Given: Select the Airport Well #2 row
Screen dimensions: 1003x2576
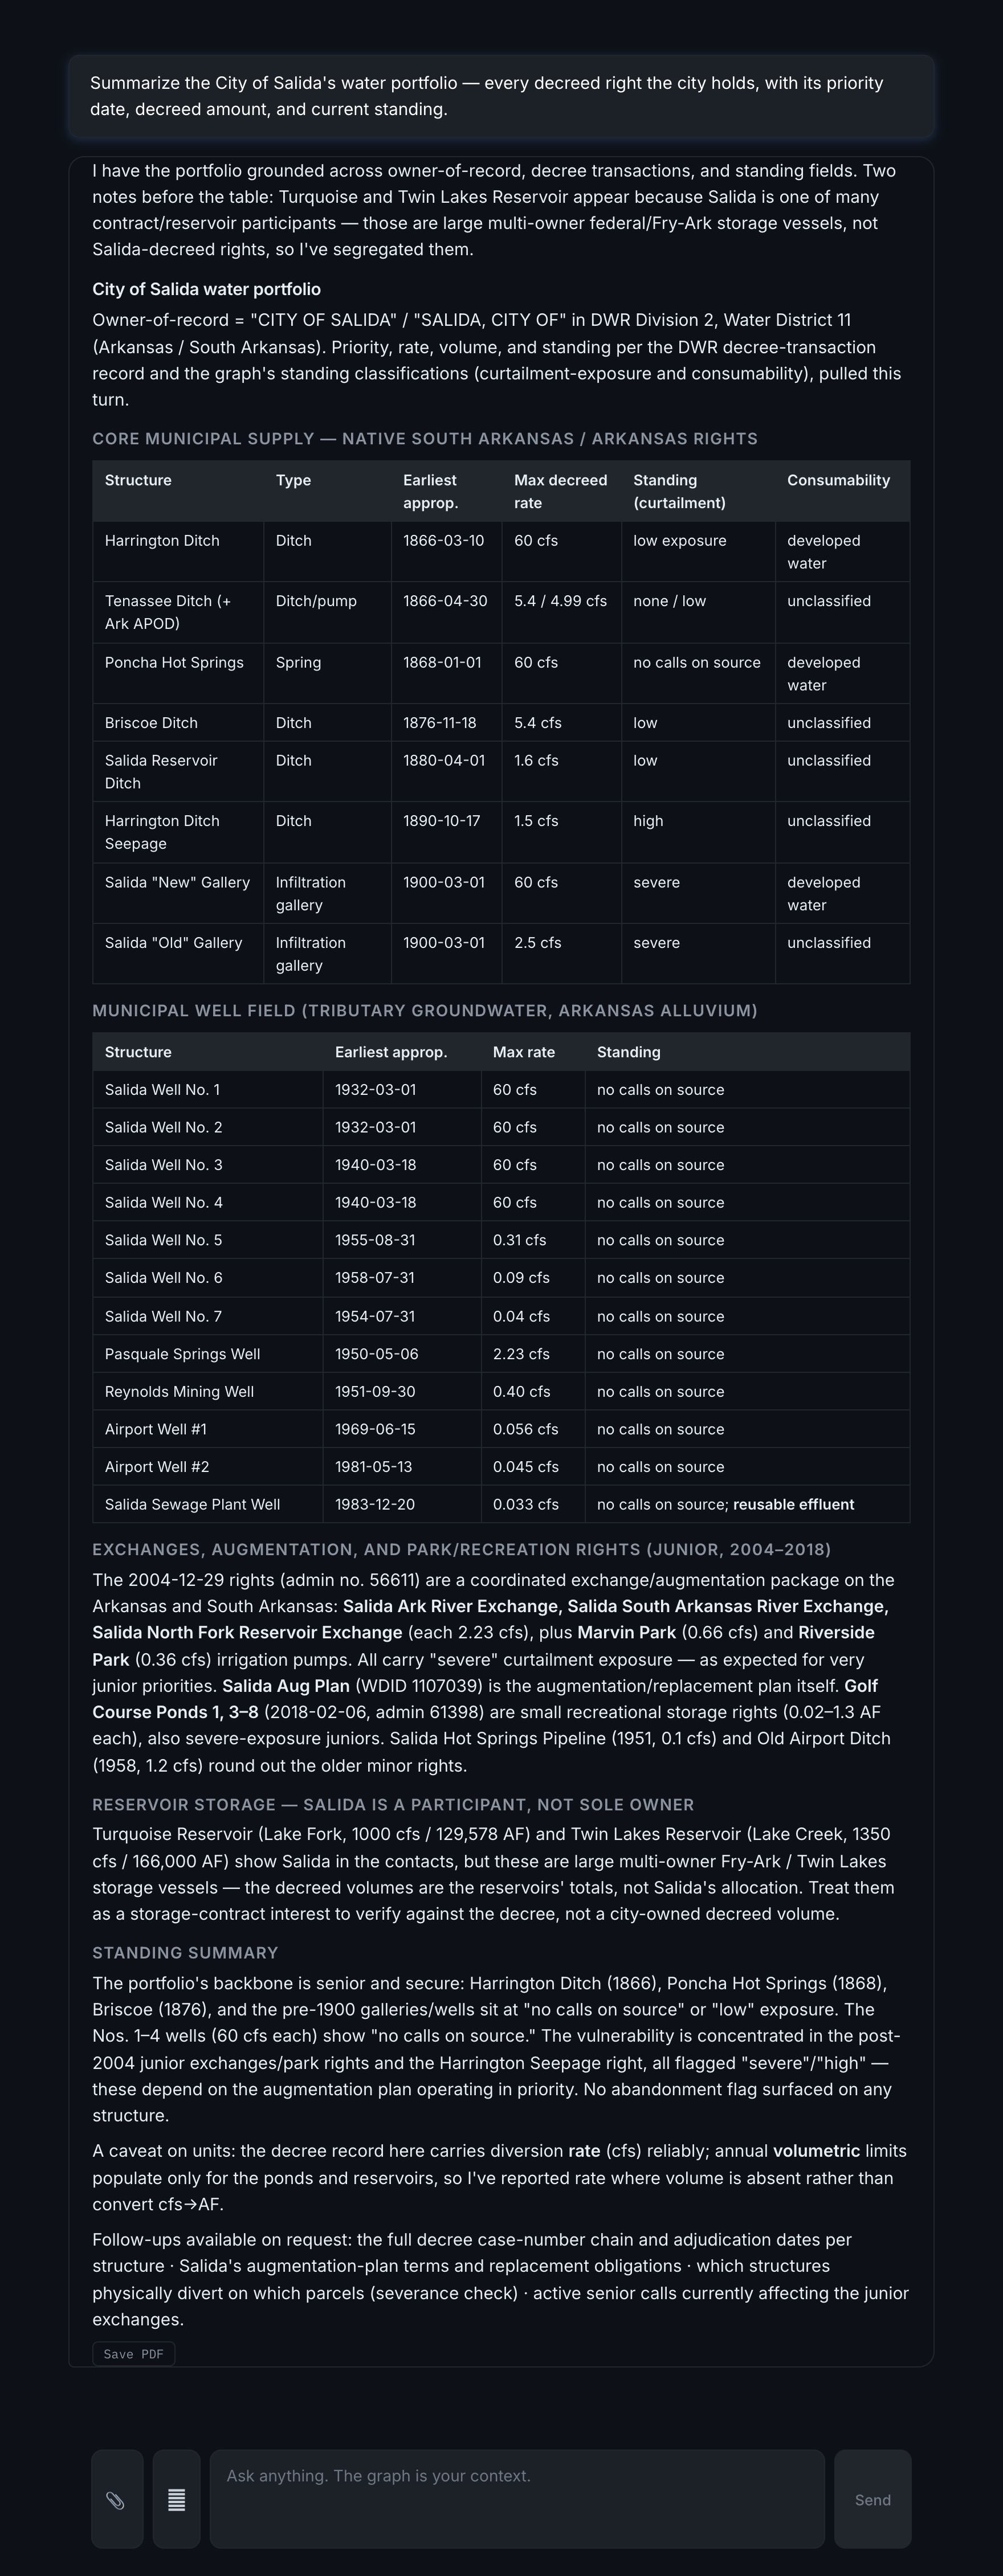Looking at the screenshot, I should coord(501,1467).
